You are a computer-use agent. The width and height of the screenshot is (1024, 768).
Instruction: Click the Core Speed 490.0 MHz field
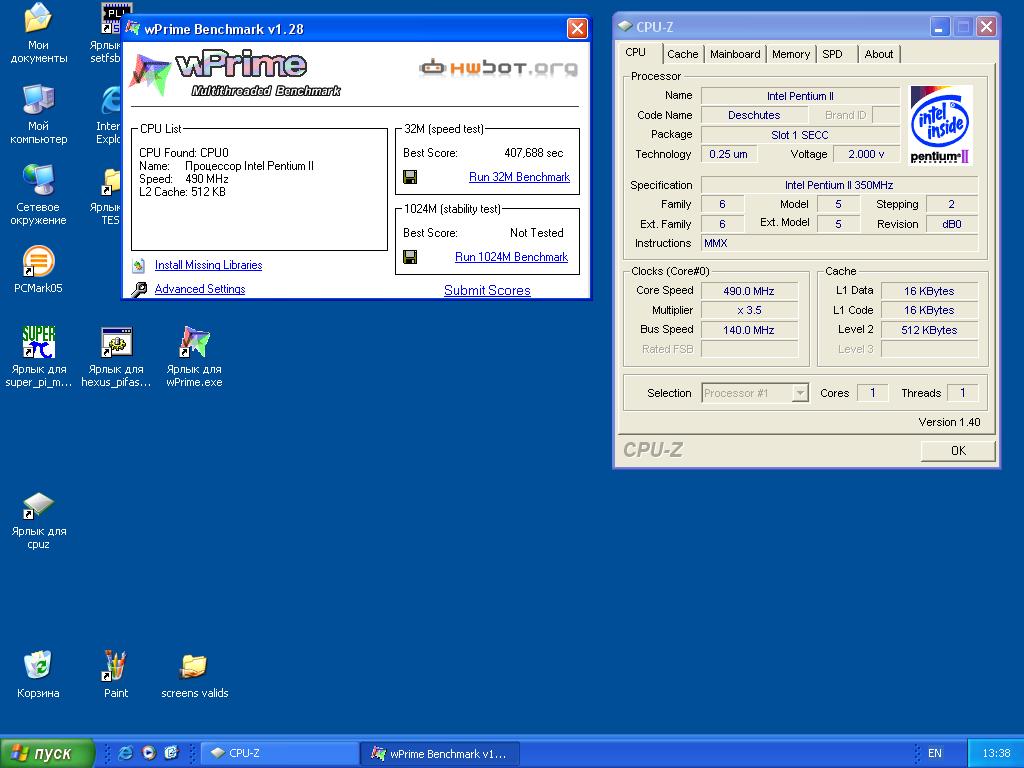(x=749, y=291)
